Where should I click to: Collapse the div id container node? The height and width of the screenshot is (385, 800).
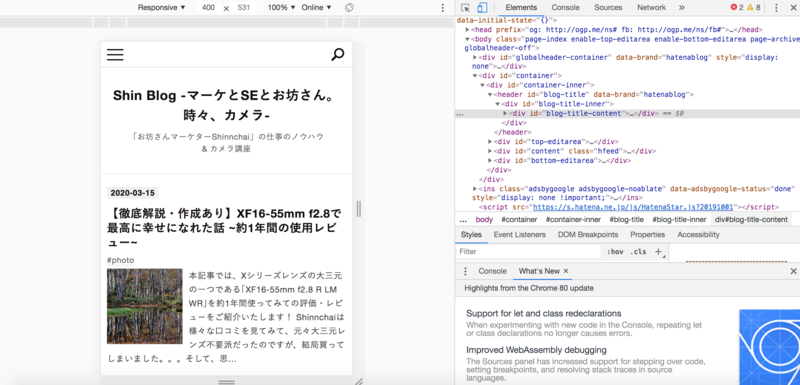tap(475, 75)
